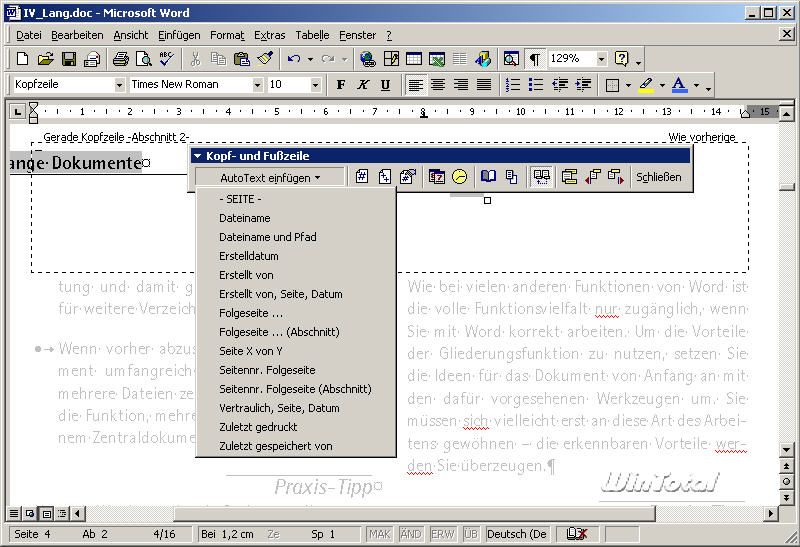This screenshot has width=800, height=547.
Task: Open Microsoft Word help icon
Action: 621,59
